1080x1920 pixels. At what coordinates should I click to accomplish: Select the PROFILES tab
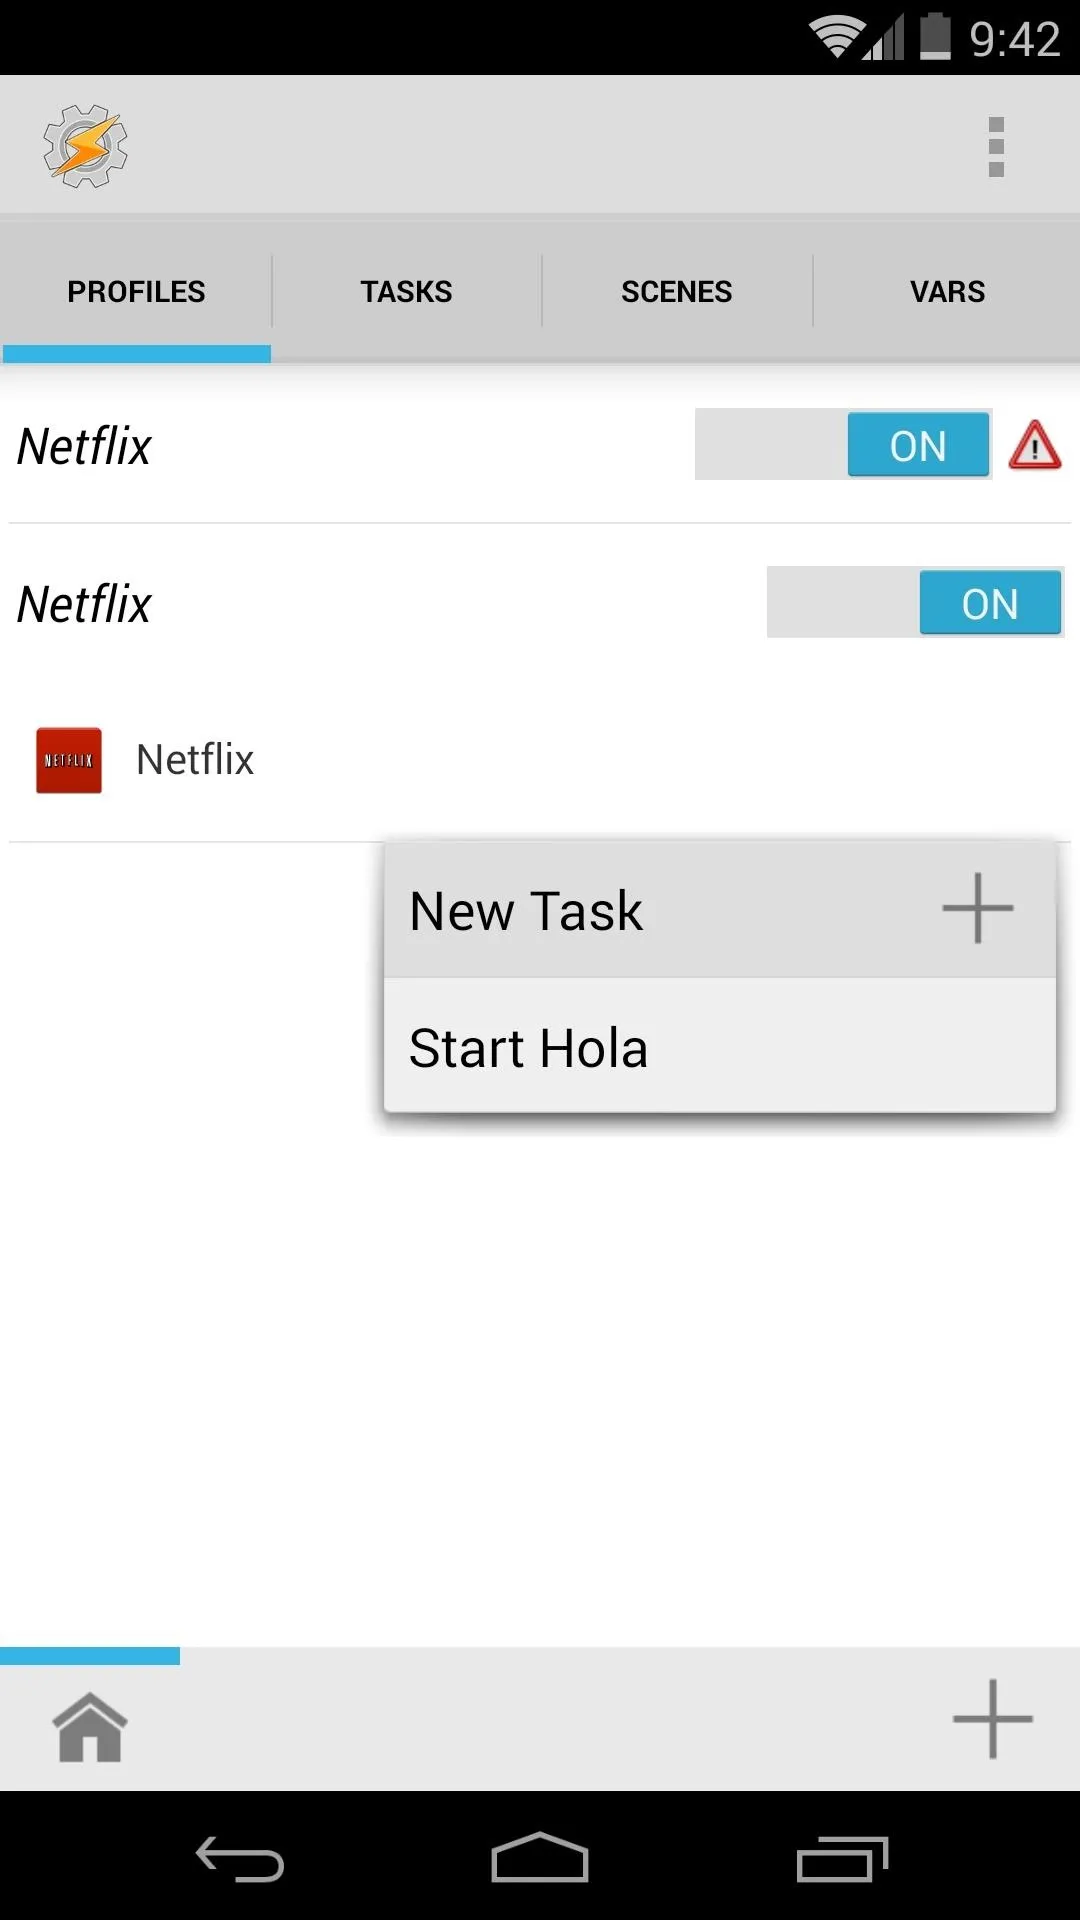point(136,291)
